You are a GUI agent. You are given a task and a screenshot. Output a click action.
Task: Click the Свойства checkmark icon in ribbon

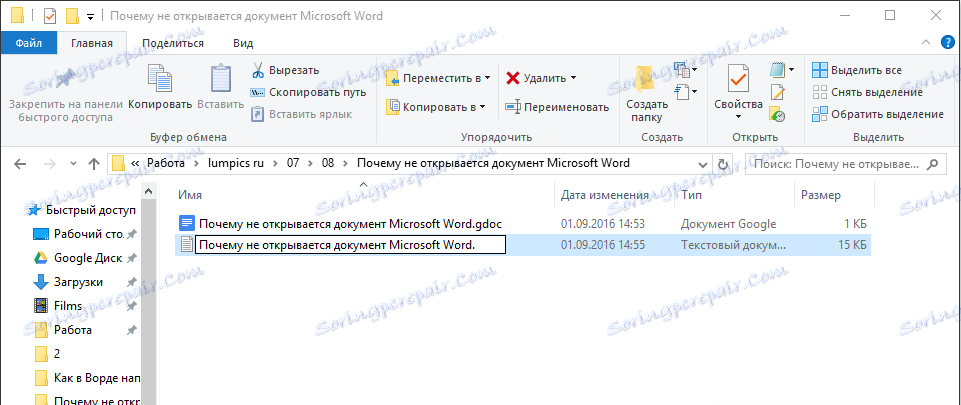(x=738, y=80)
